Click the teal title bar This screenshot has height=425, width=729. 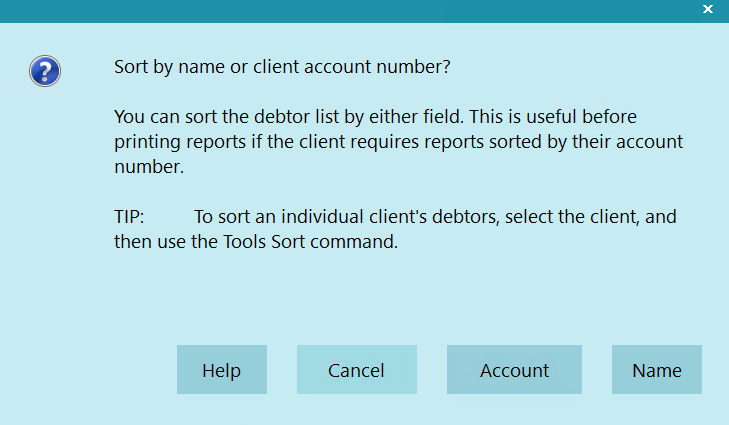[x=349, y=11]
